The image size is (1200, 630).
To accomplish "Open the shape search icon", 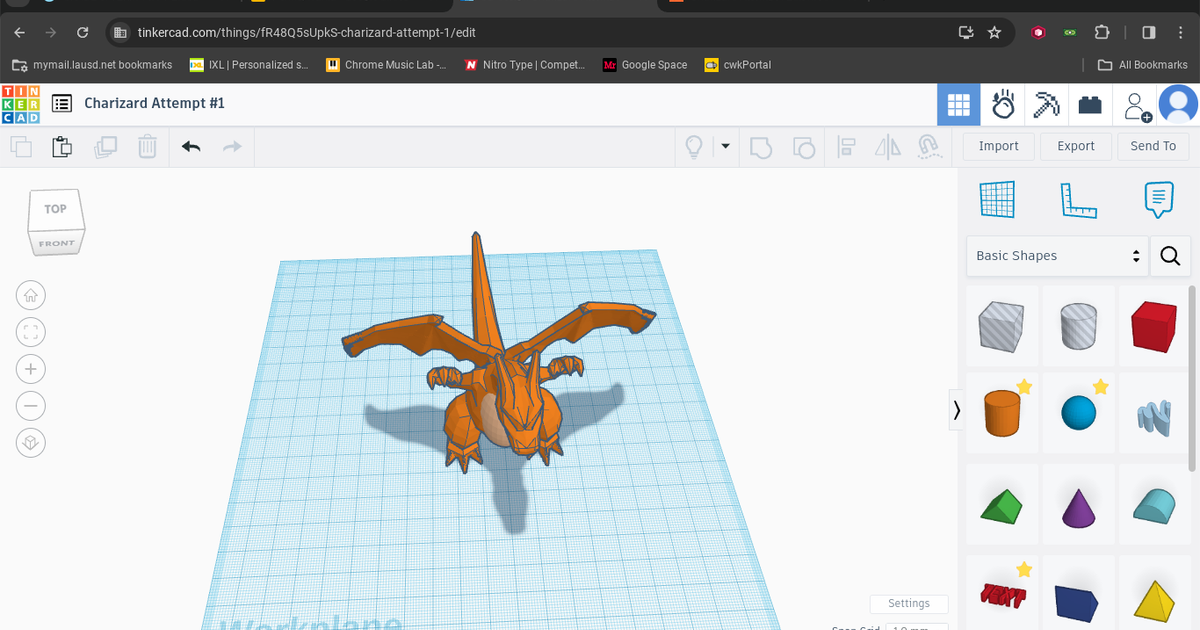I will click(x=1170, y=256).
